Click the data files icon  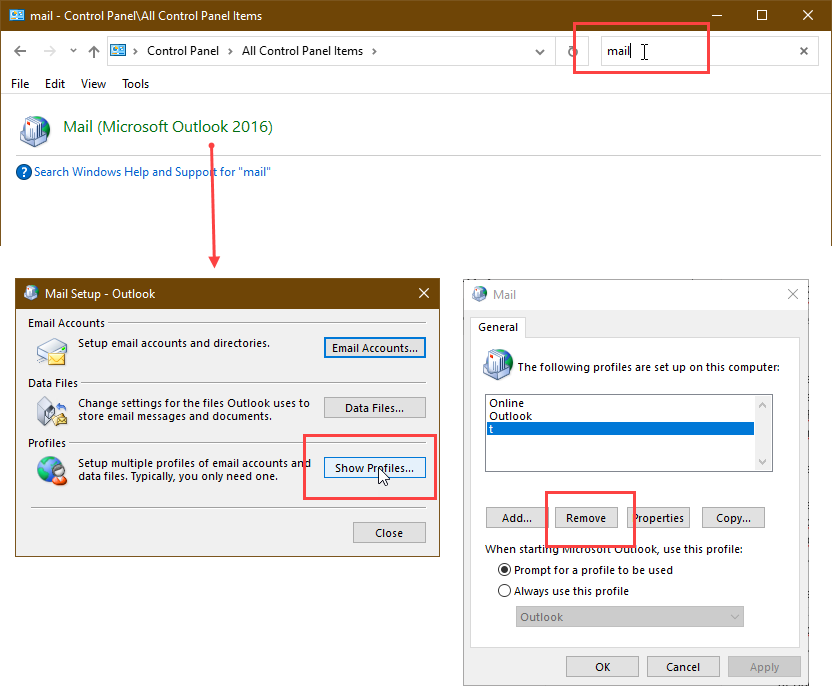pos(52,412)
